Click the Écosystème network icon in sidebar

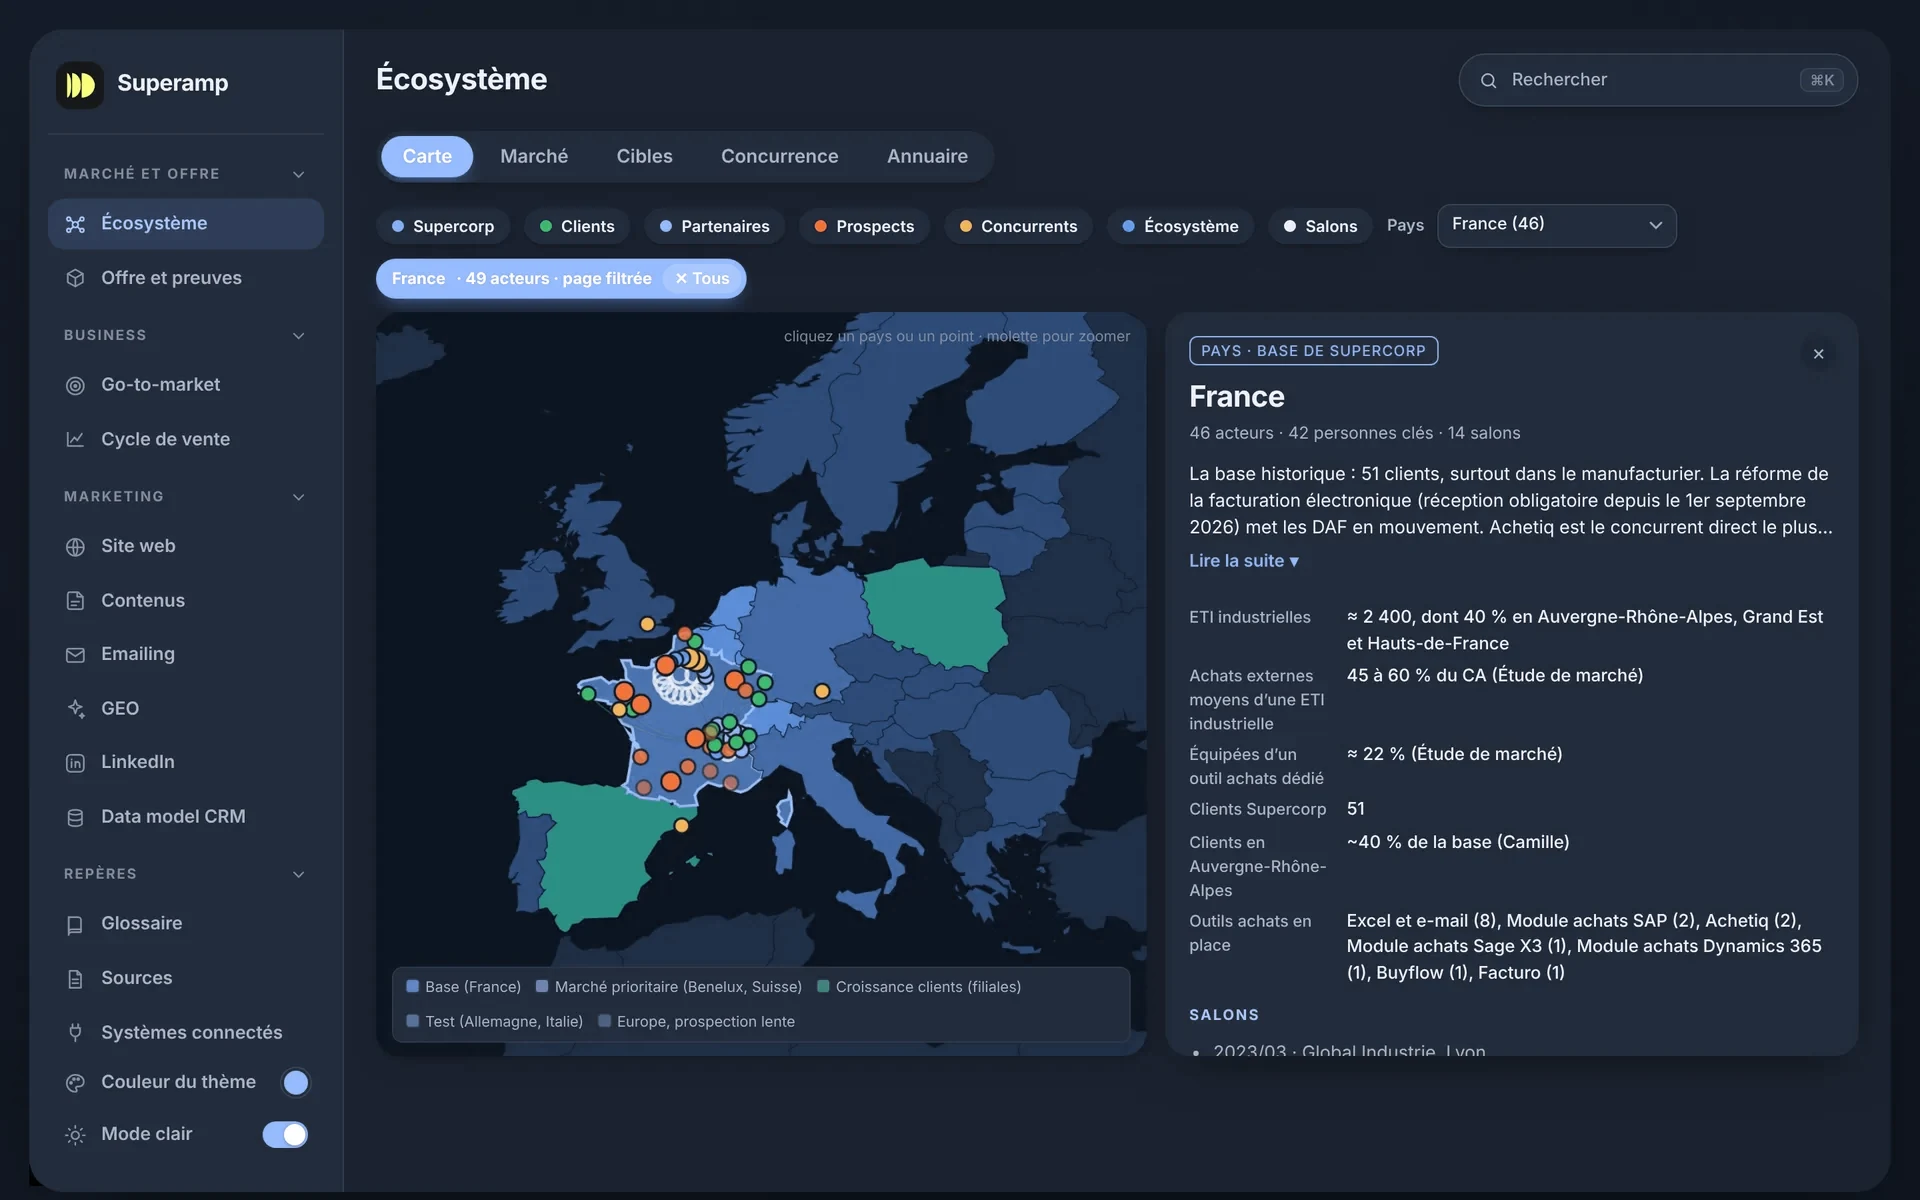click(x=75, y=224)
